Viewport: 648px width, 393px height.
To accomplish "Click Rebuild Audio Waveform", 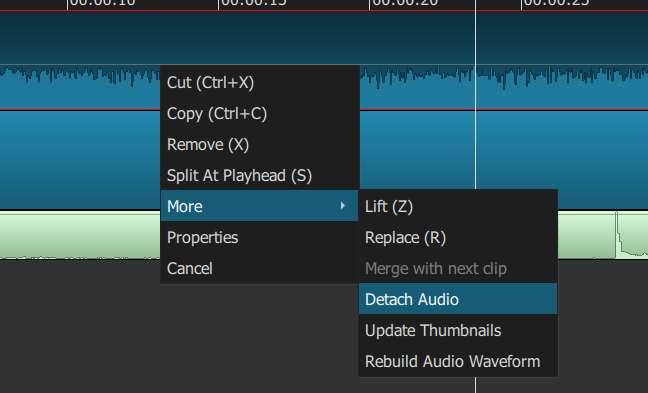I will pos(458,361).
